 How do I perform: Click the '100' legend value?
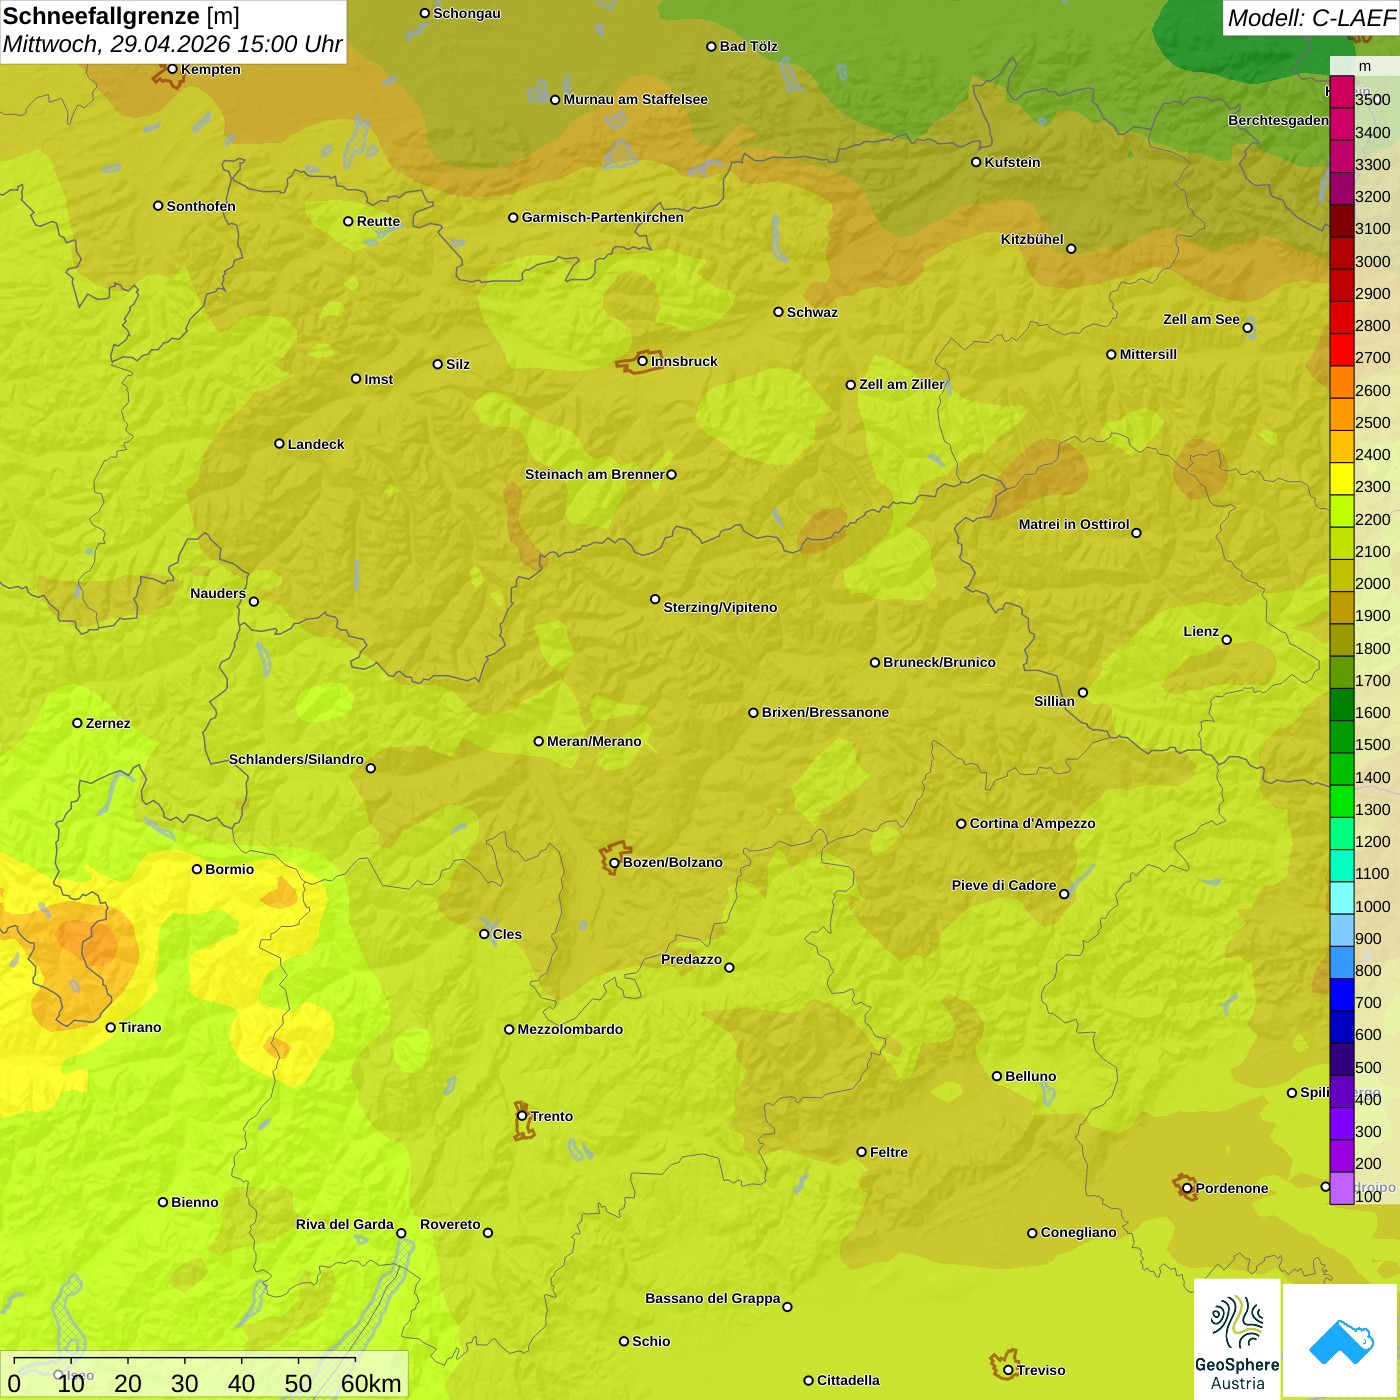tap(1369, 1197)
